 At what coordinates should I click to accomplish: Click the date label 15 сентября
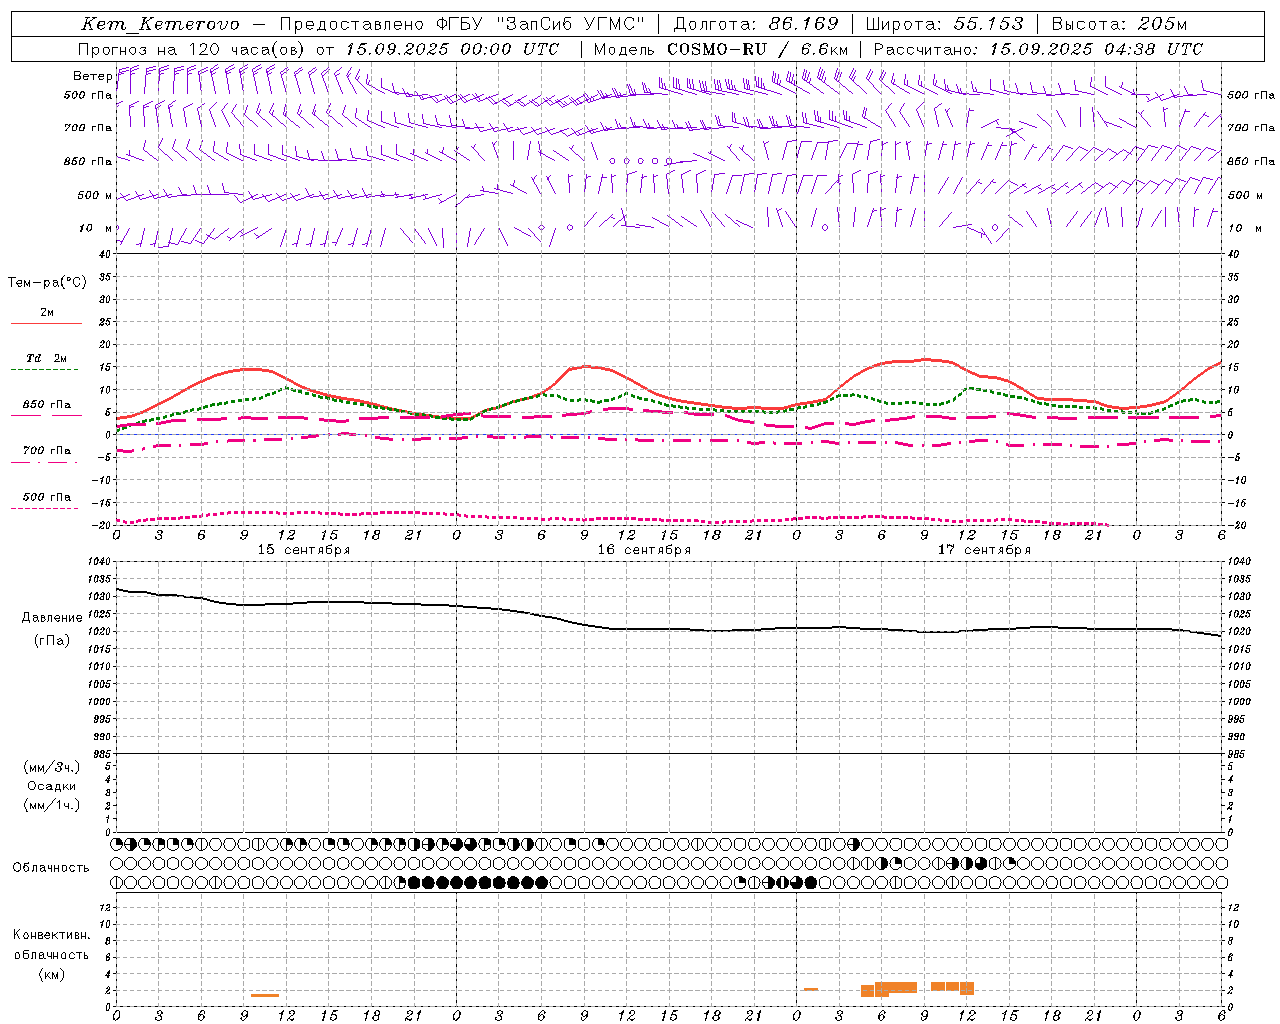[x=304, y=550]
